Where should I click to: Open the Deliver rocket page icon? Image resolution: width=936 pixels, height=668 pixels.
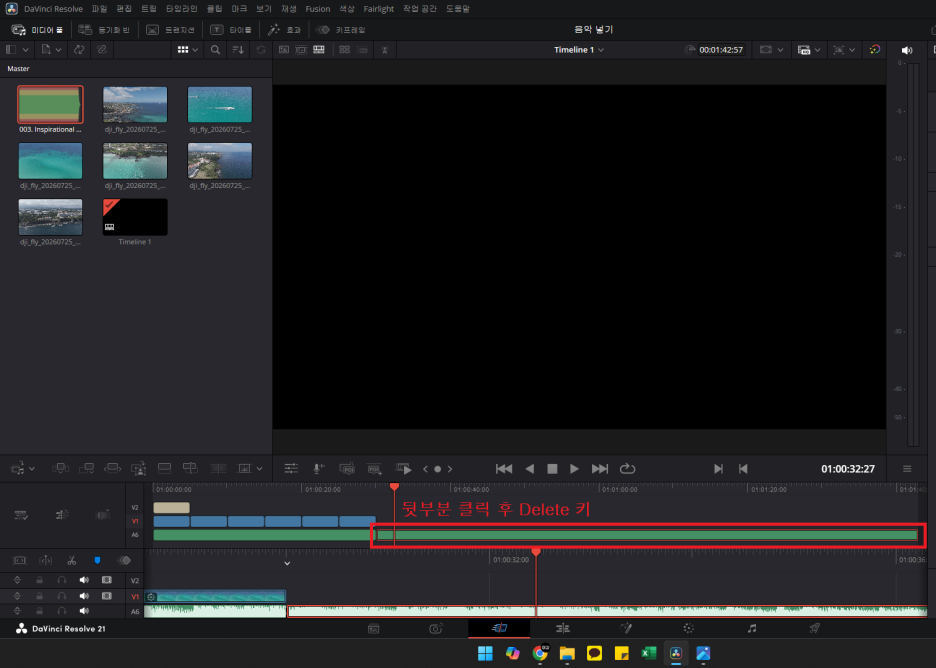pos(814,628)
